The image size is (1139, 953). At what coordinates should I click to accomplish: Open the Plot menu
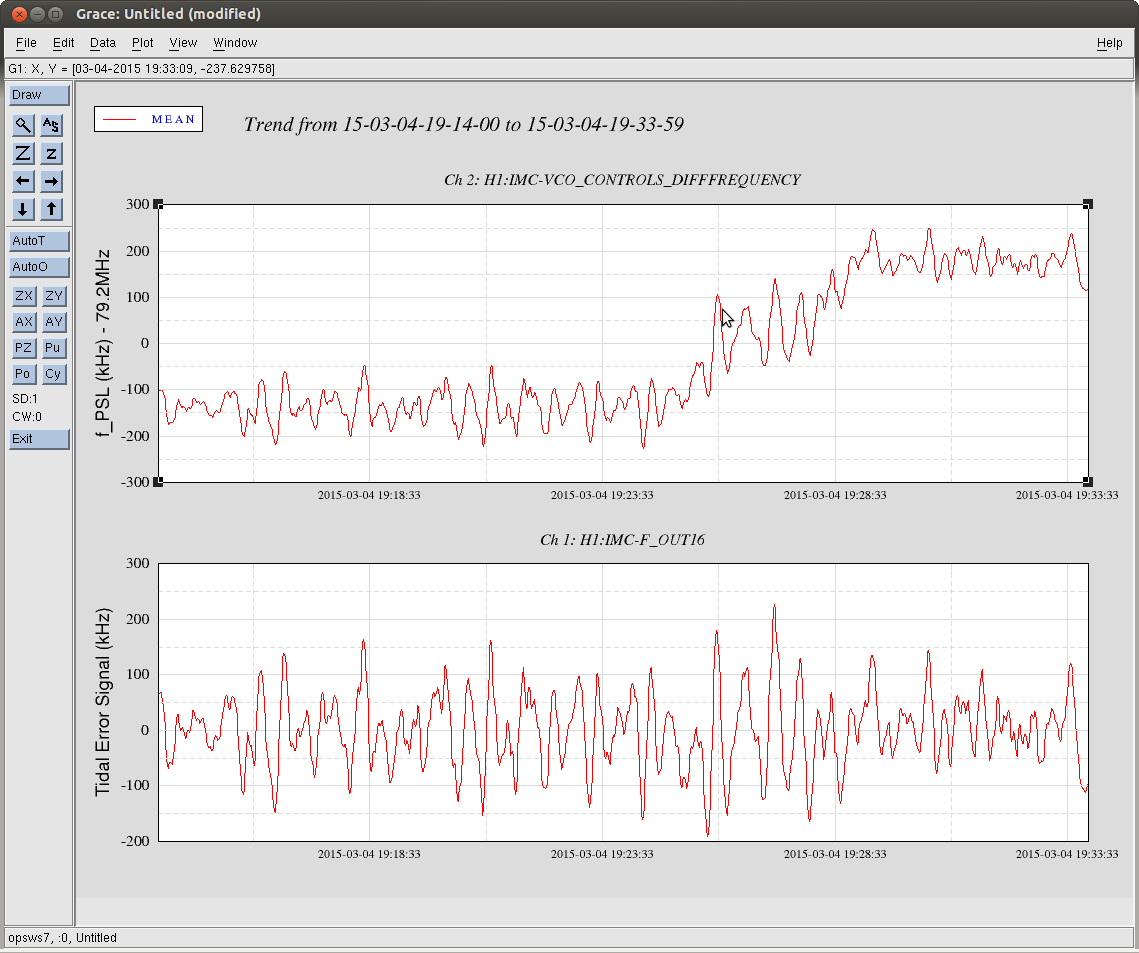tap(142, 43)
